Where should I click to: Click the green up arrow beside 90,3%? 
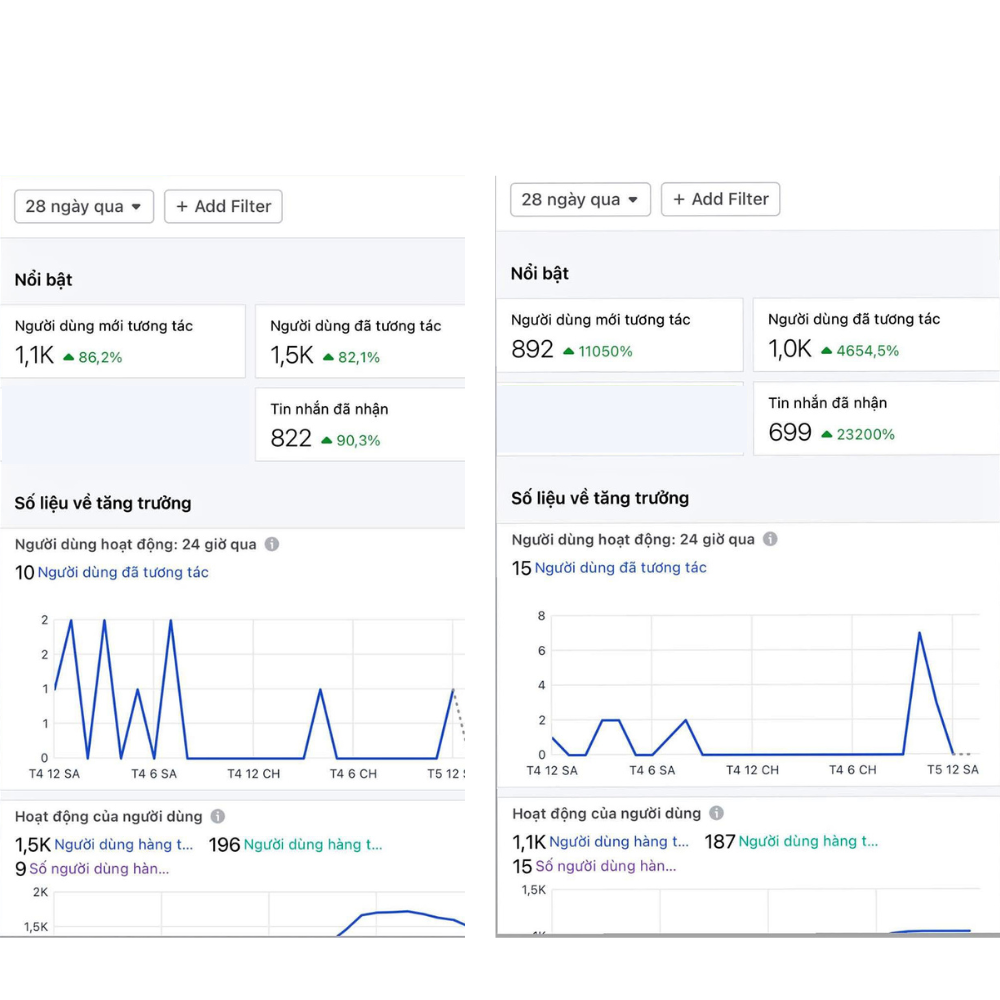327,440
